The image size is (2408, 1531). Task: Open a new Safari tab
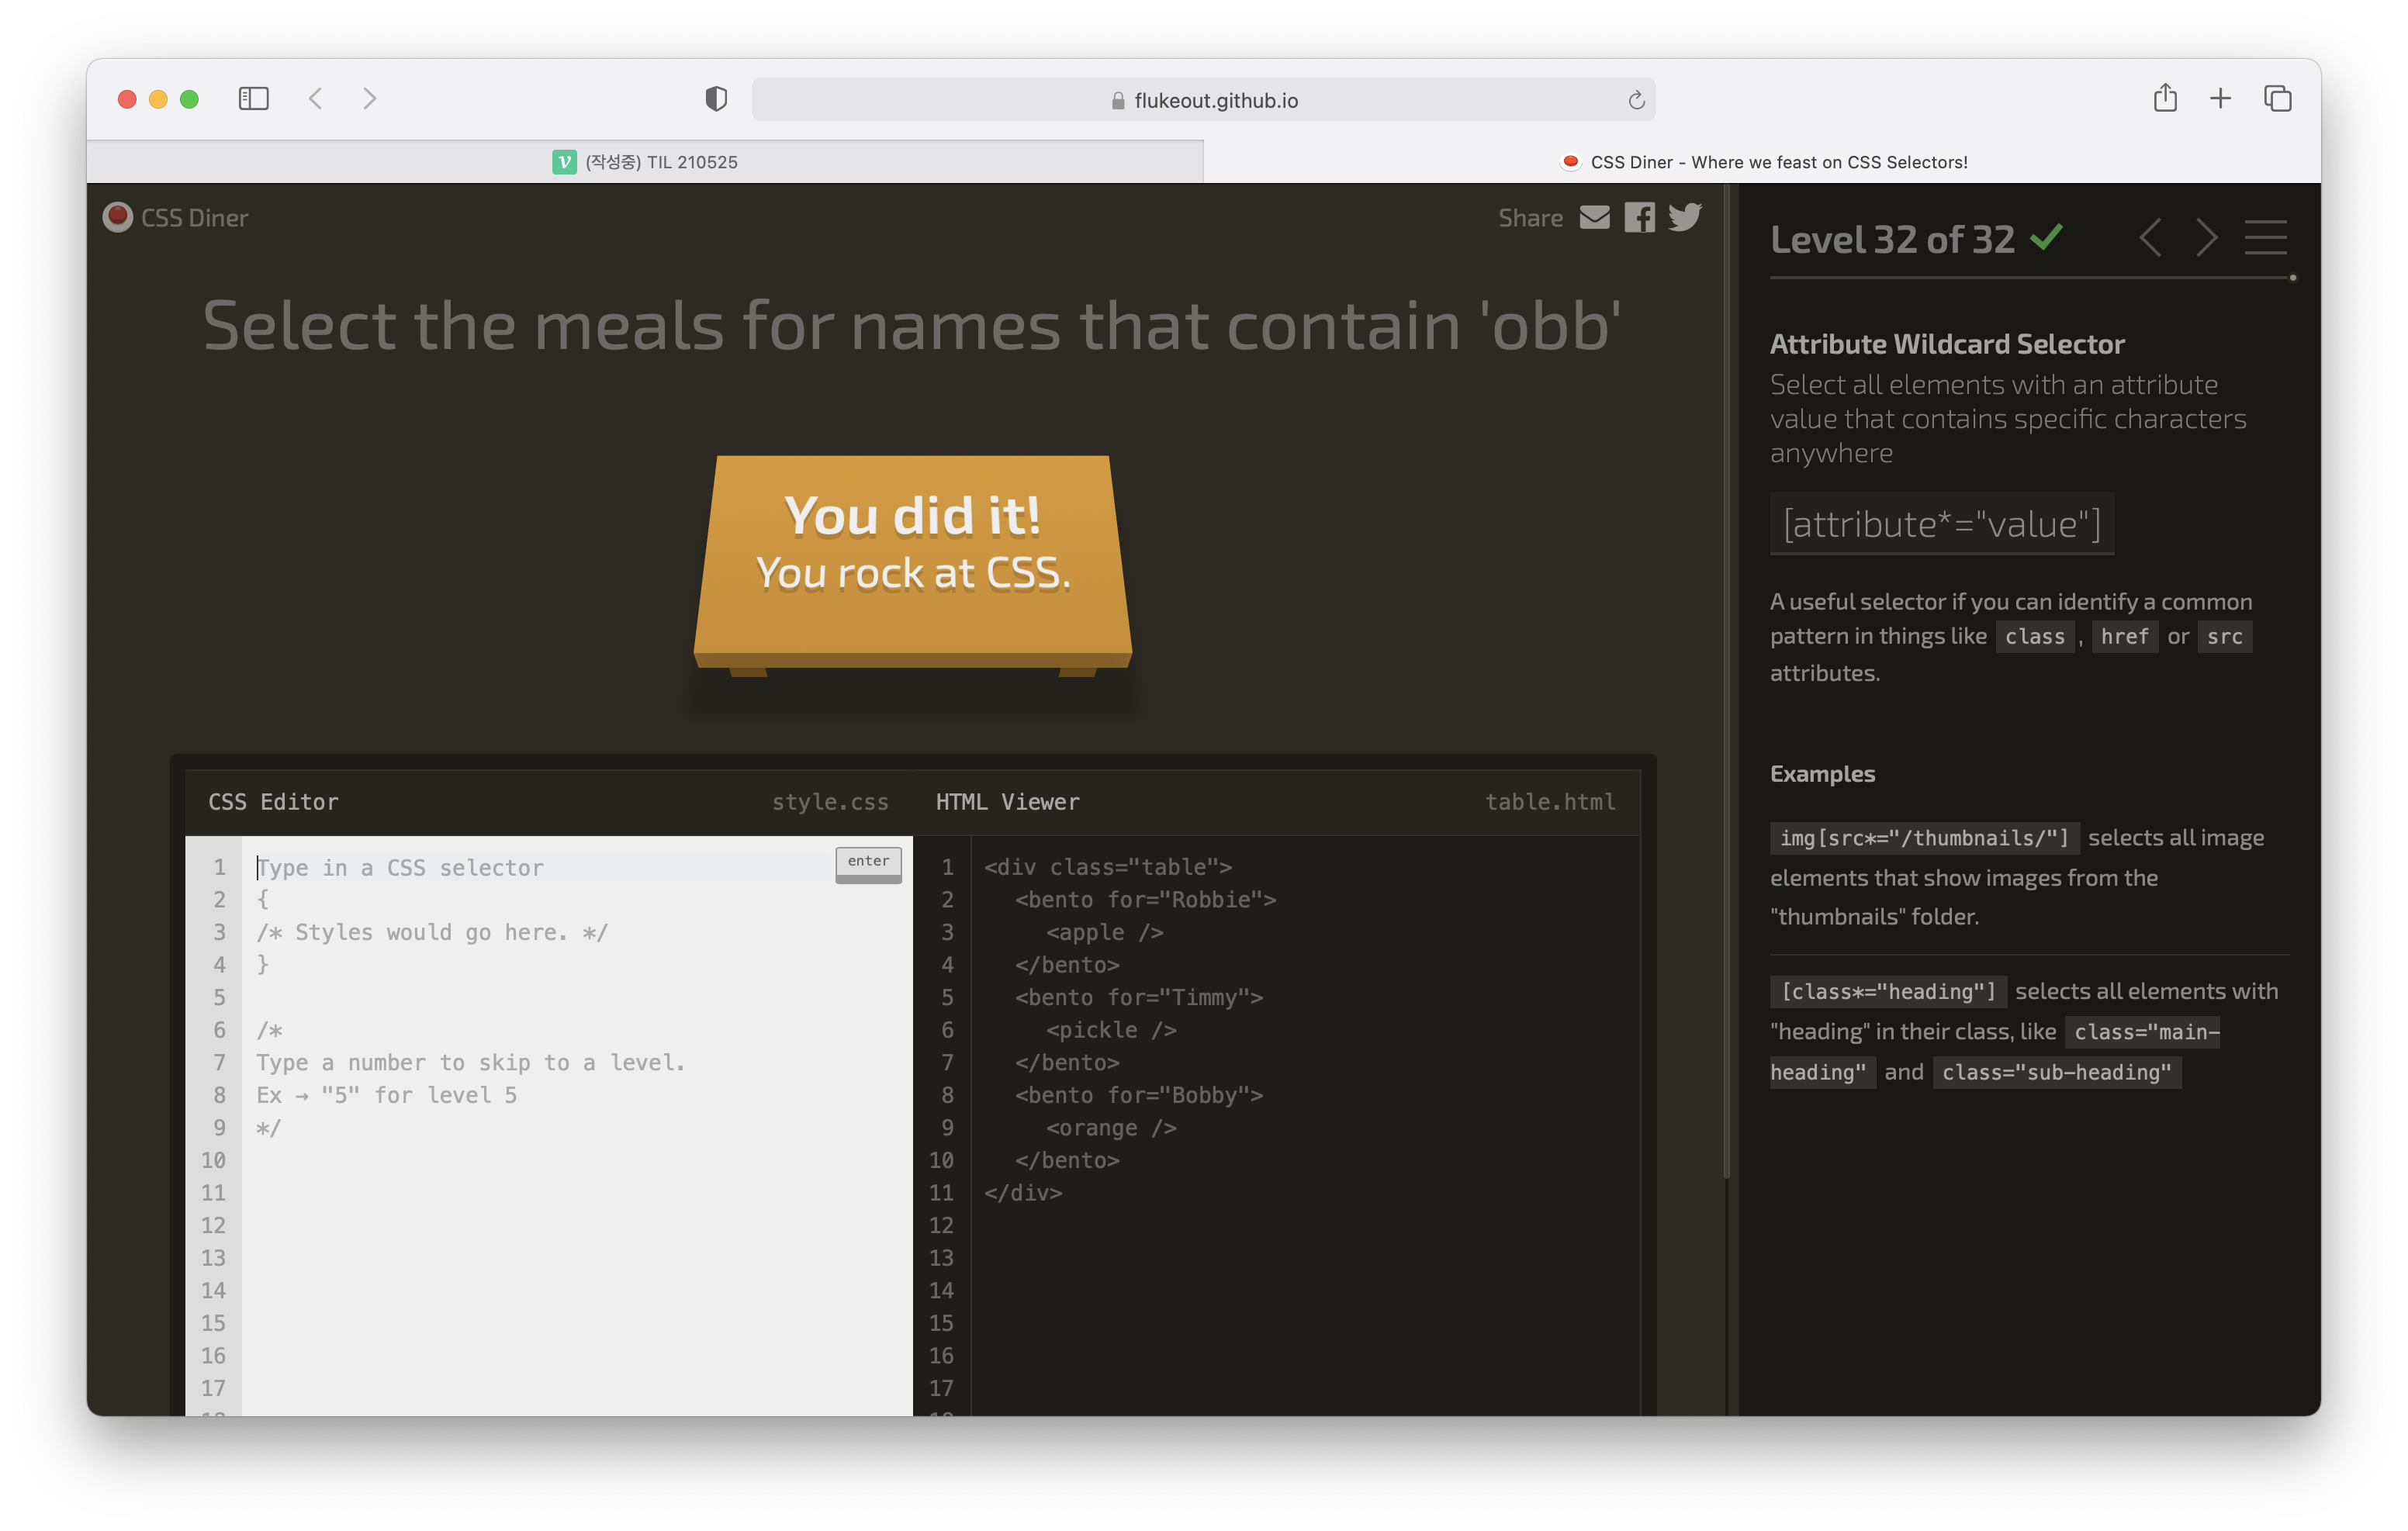pyautogui.click(x=2220, y=98)
